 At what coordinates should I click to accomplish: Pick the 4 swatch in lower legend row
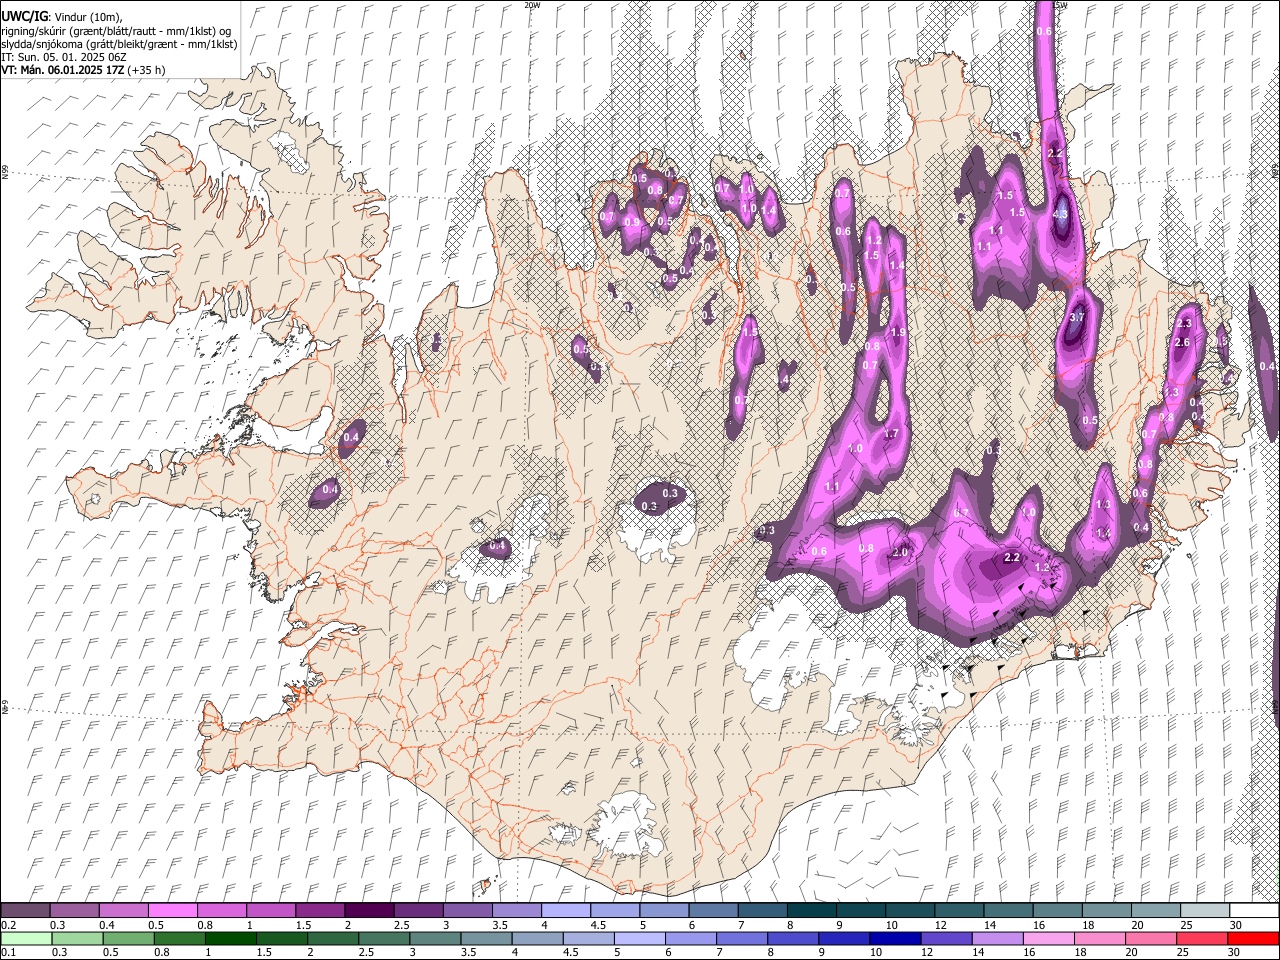pyautogui.click(x=537, y=939)
